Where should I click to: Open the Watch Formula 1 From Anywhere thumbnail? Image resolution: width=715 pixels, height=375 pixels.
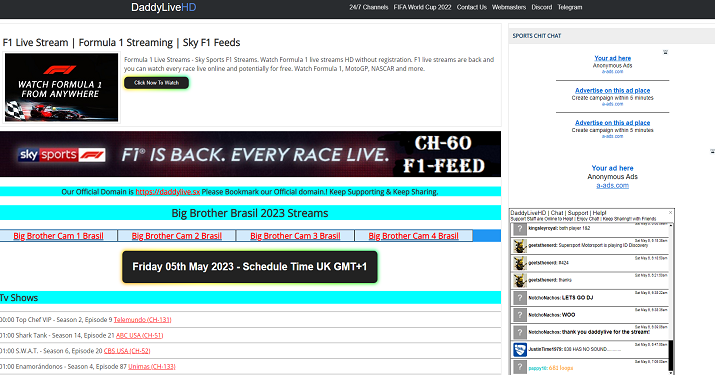click(62, 87)
